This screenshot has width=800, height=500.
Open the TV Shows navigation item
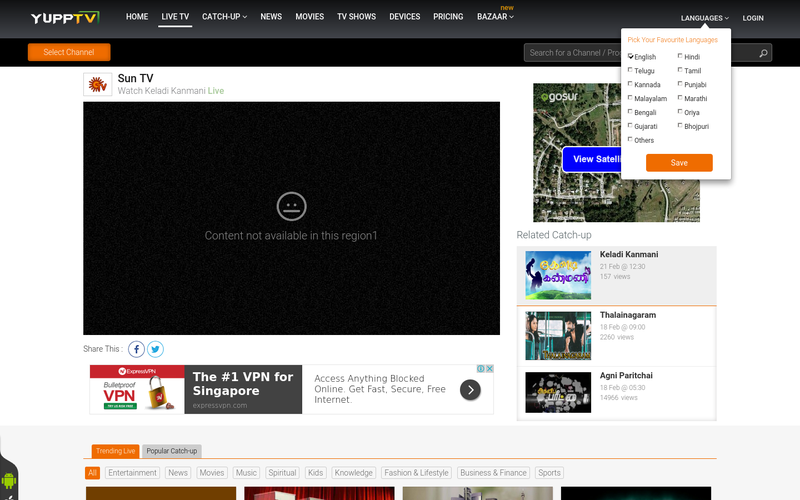pyautogui.click(x=356, y=17)
